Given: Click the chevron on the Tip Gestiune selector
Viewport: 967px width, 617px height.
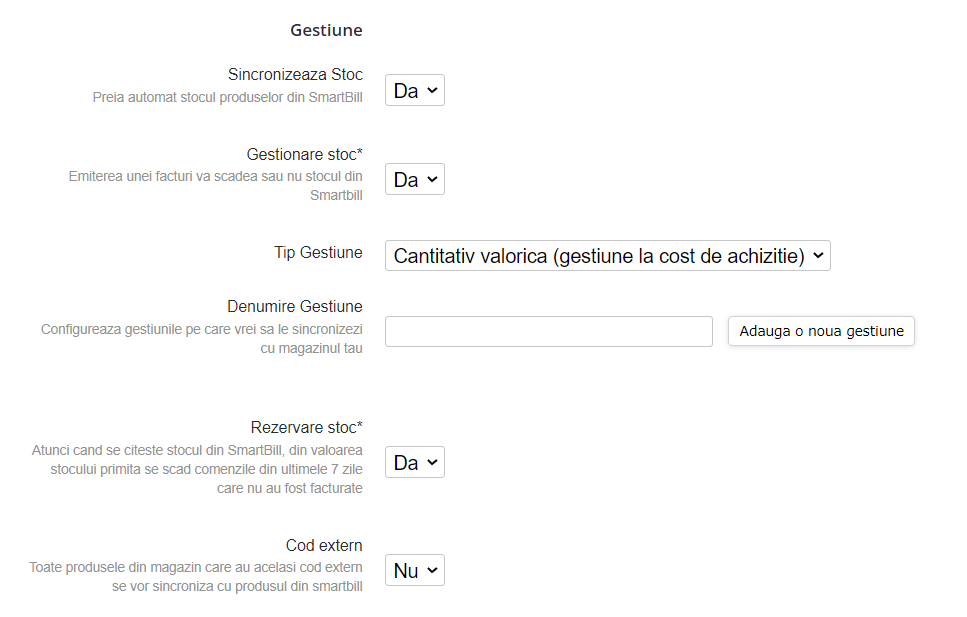Looking at the screenshot, I should [x=818, y=255].
